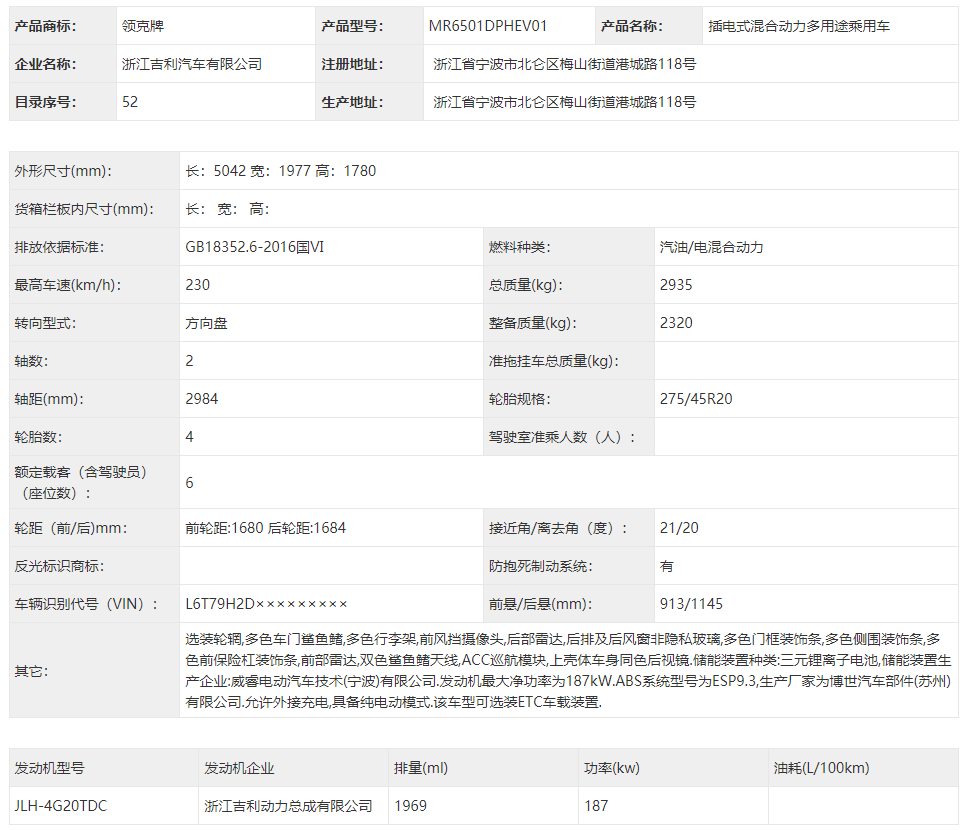Image resolution: width=965 pixels, height=831 pixels.
Task: Click the 发动机型号 column header
Action: point(49,768)
